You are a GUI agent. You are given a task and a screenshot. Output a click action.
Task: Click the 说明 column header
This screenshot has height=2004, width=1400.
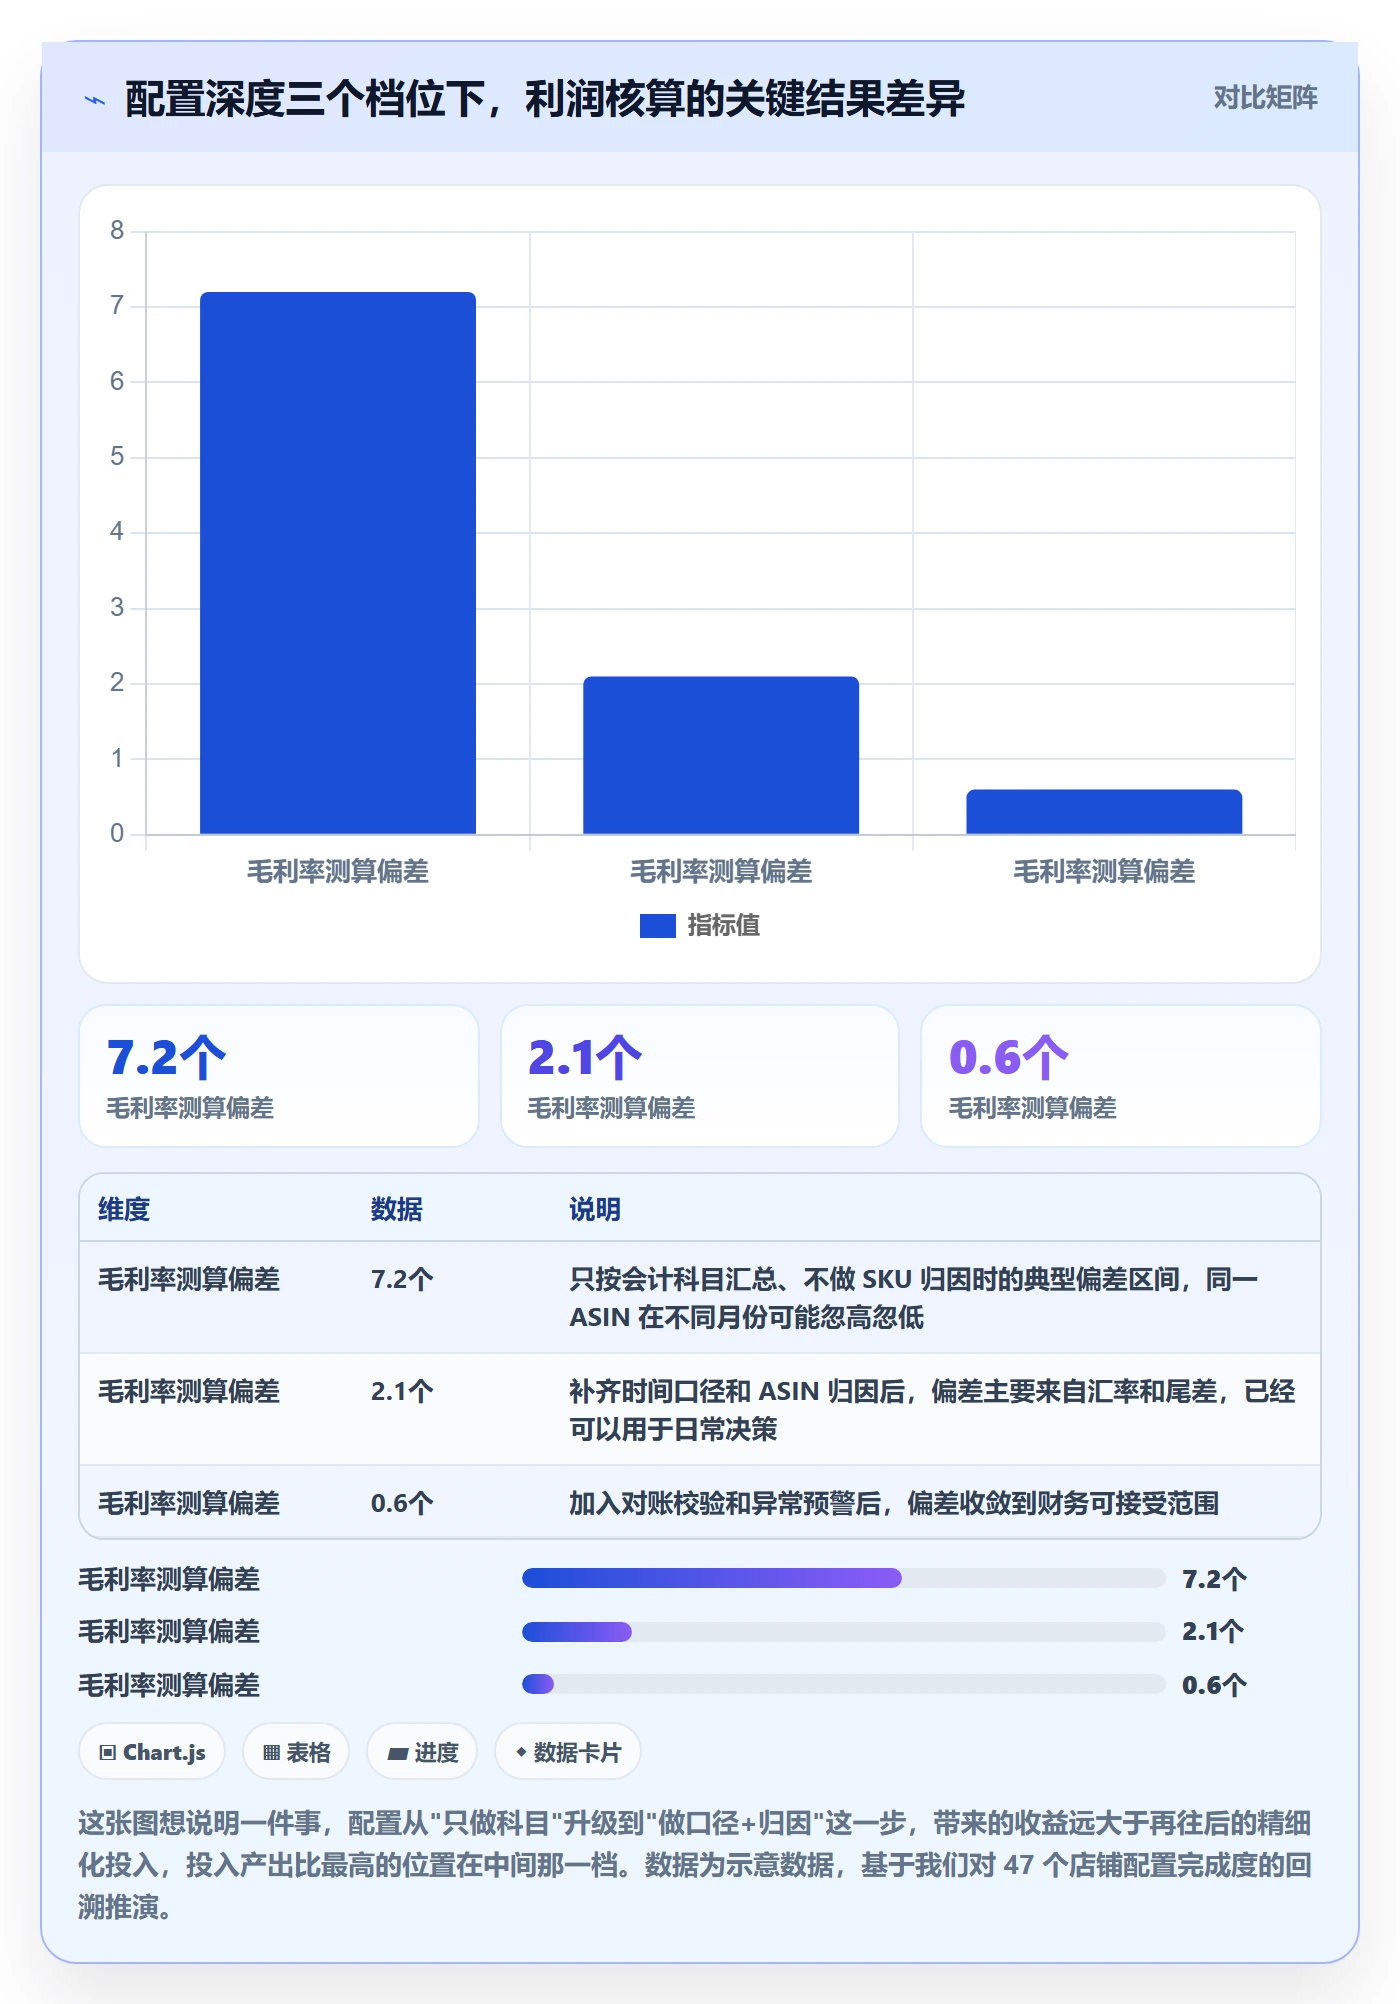click(595, 1210)
